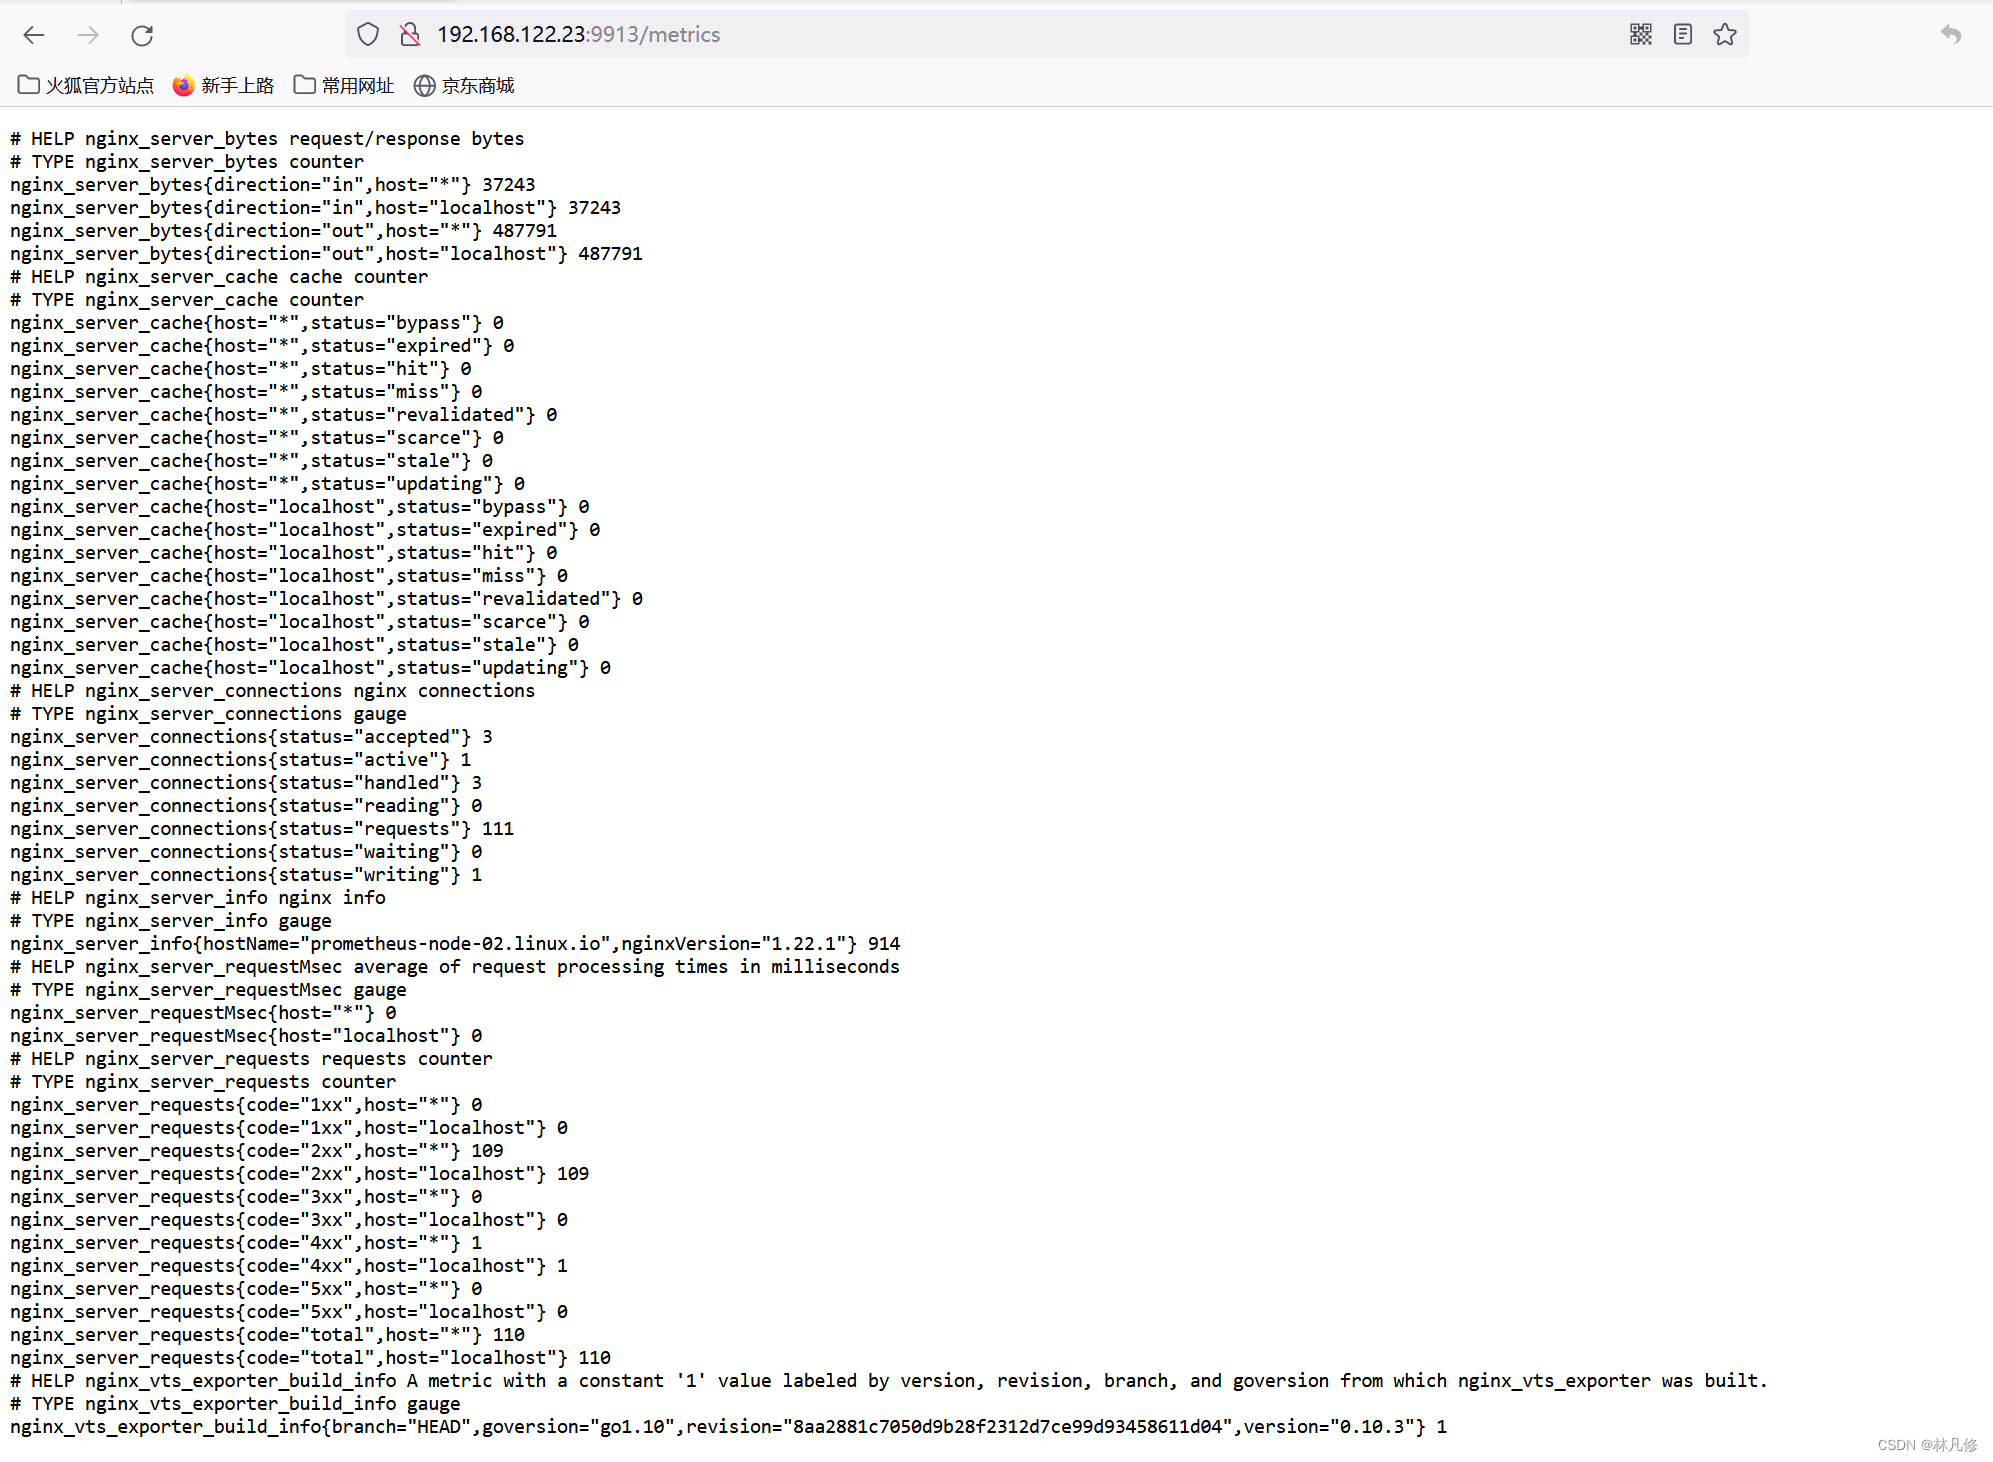Click nginx_vts_exporter_build_info version="0.10.3" line
Screen dimensions: 1993x1462
728,1427
